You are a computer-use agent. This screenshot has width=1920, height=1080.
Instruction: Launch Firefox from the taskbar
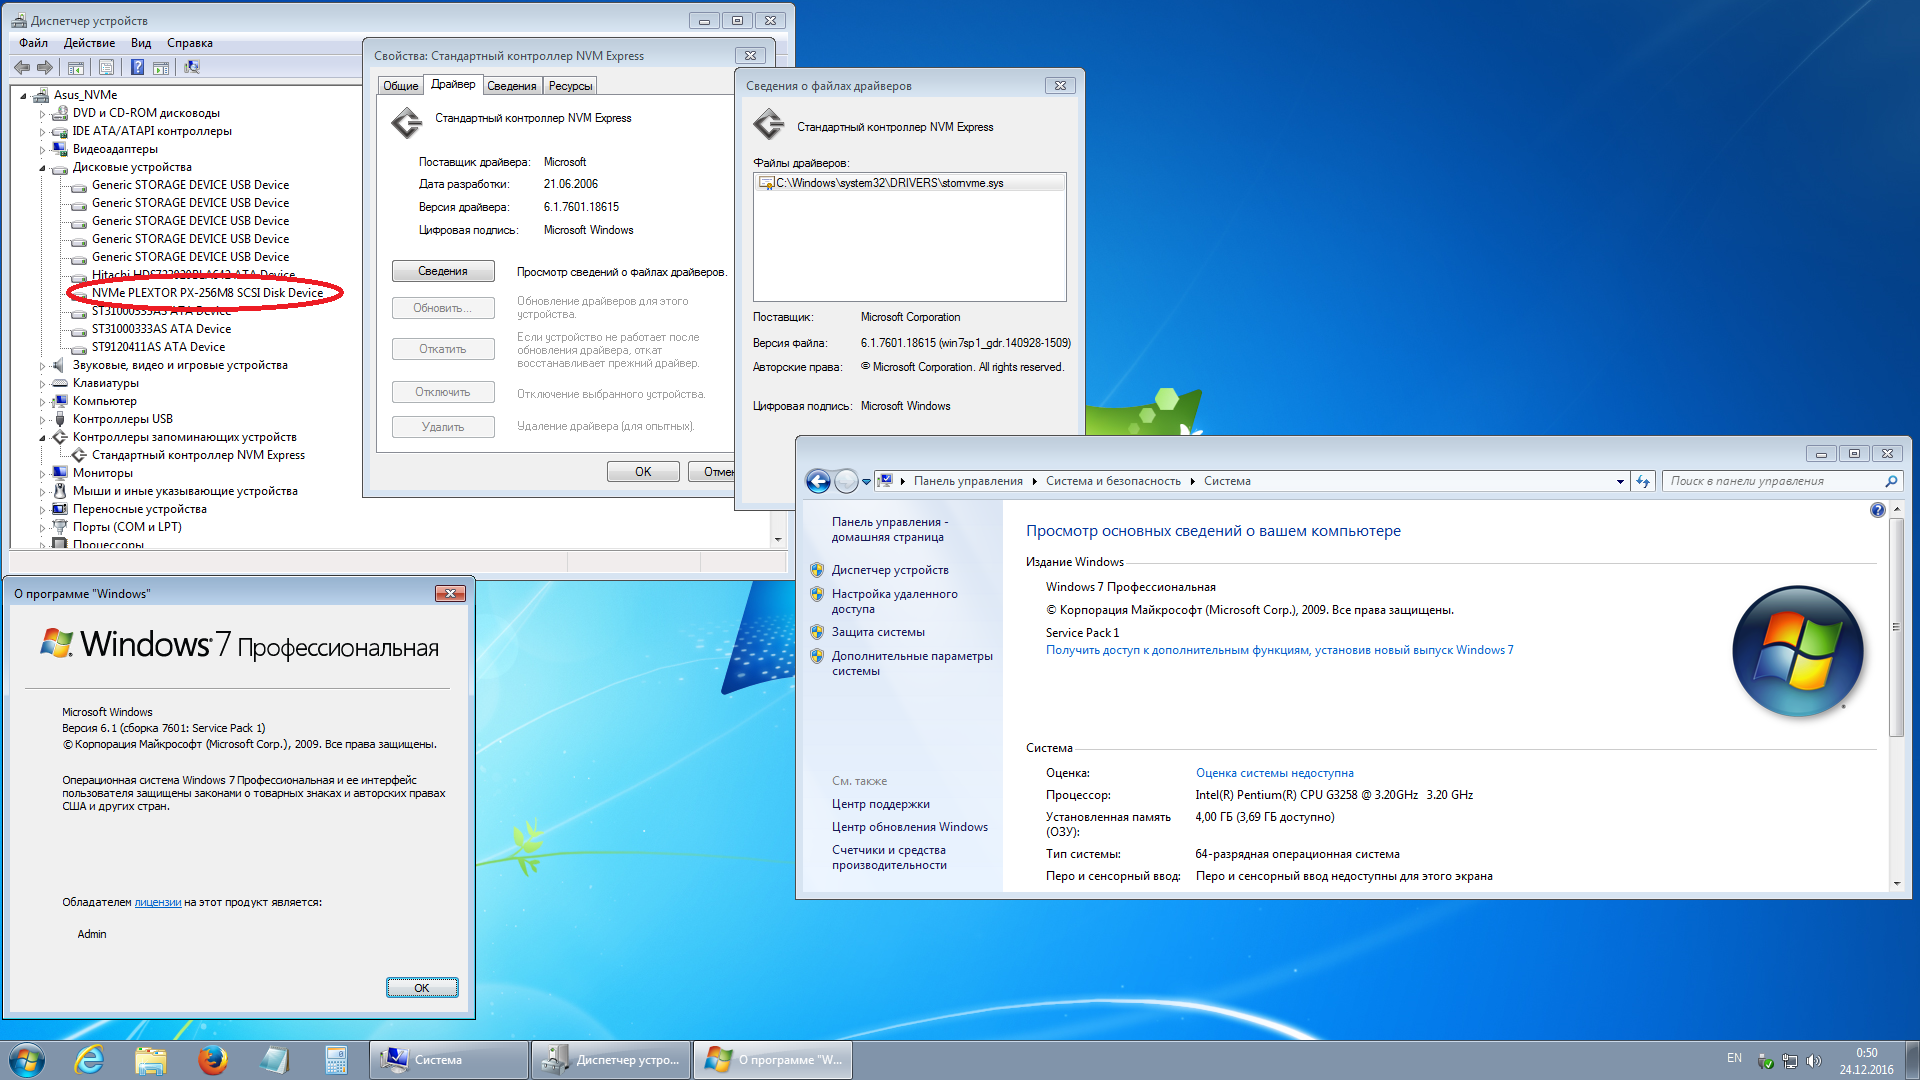pyautogui.click(x=212, y=1060)
